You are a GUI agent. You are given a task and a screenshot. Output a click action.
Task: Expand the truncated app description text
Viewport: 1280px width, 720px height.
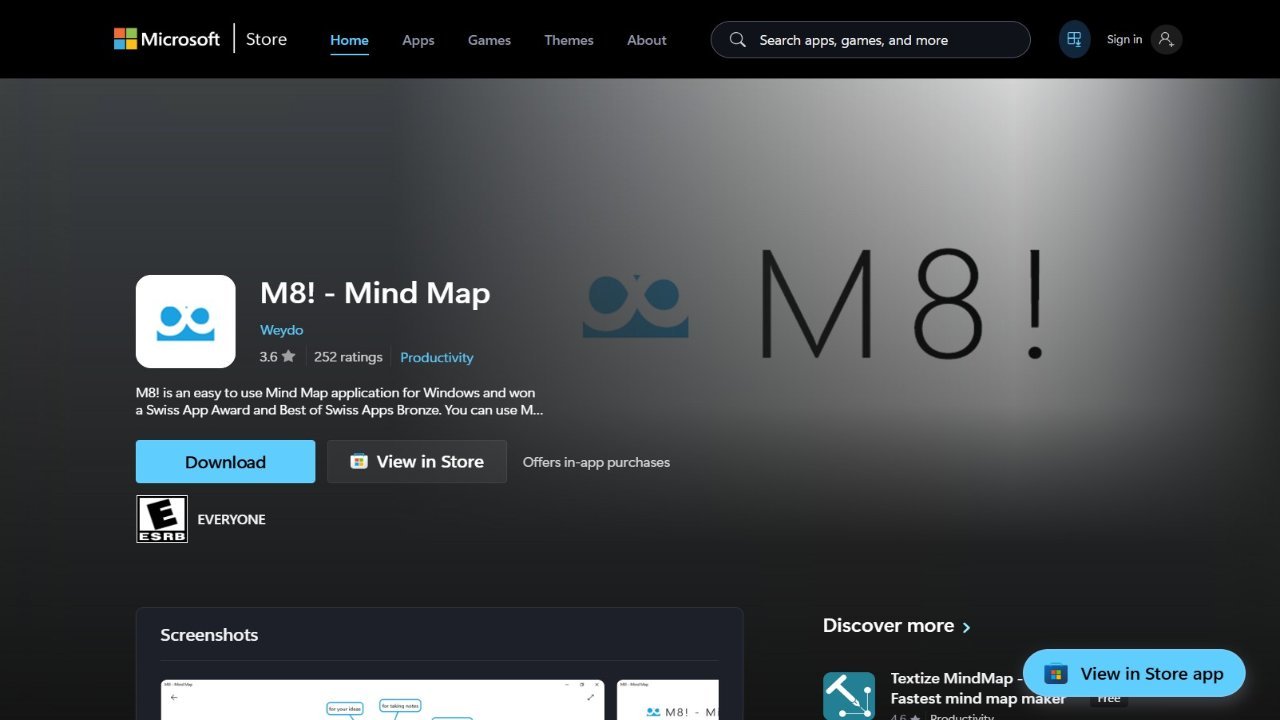(340, 401)
